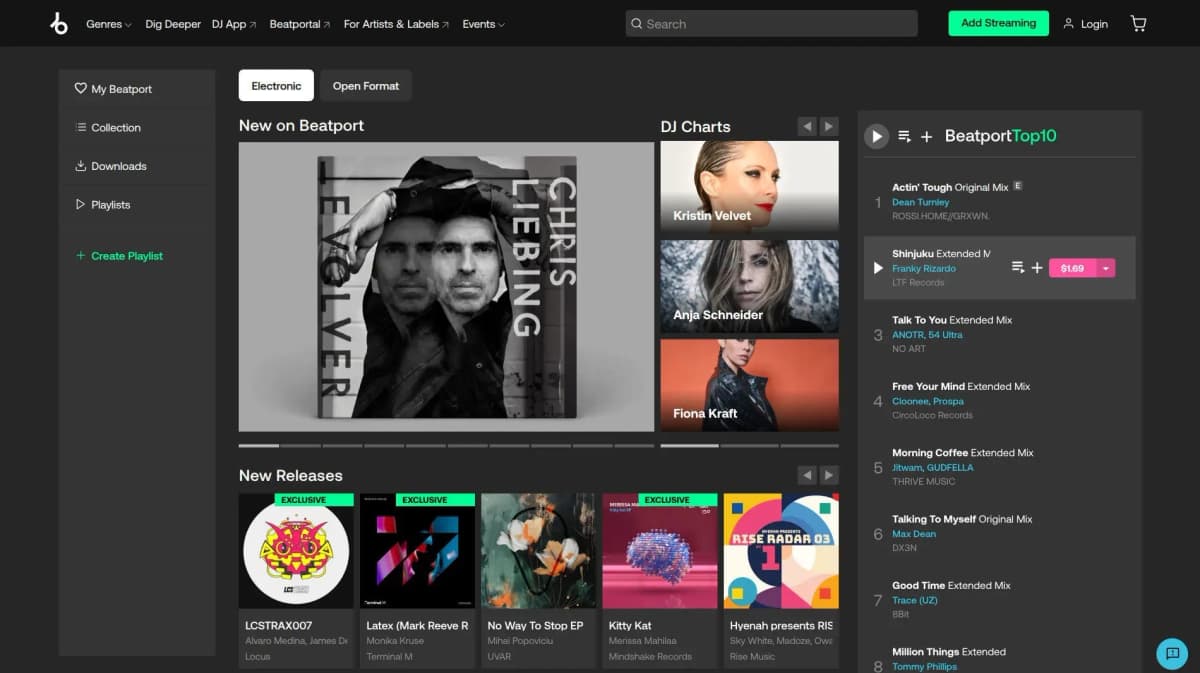
Task: Open No Way To Stop EP cover
Action: pyautogui.click(x=538, y=551)
